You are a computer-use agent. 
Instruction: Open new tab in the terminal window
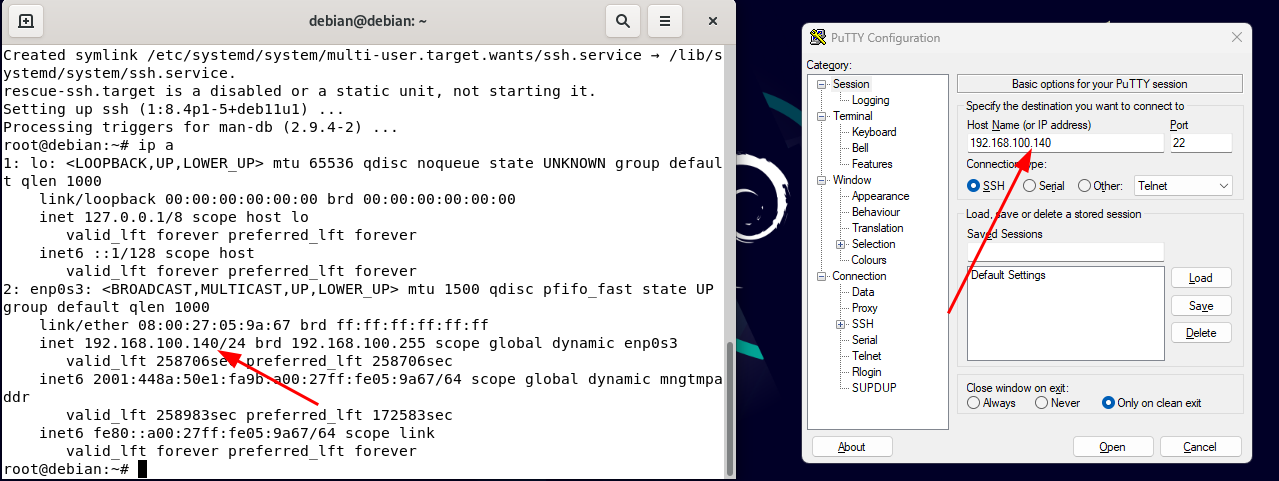(25, 20)
